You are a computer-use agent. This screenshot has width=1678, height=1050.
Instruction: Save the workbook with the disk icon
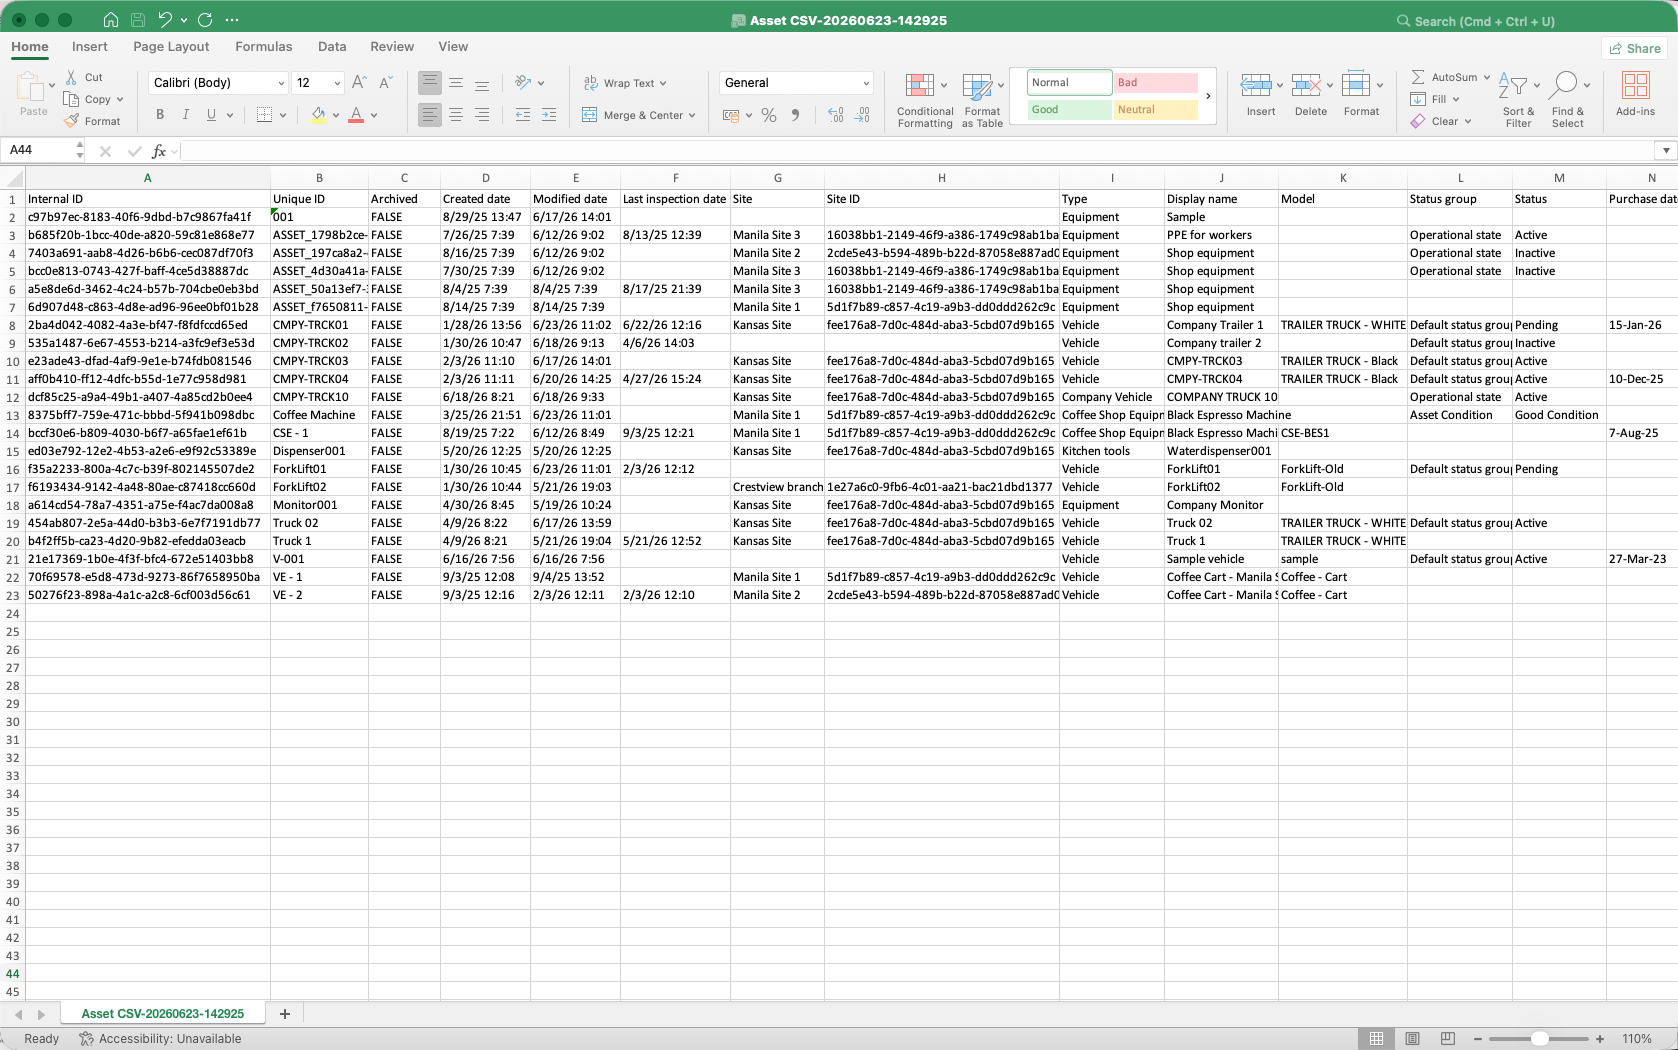(138, 20)
